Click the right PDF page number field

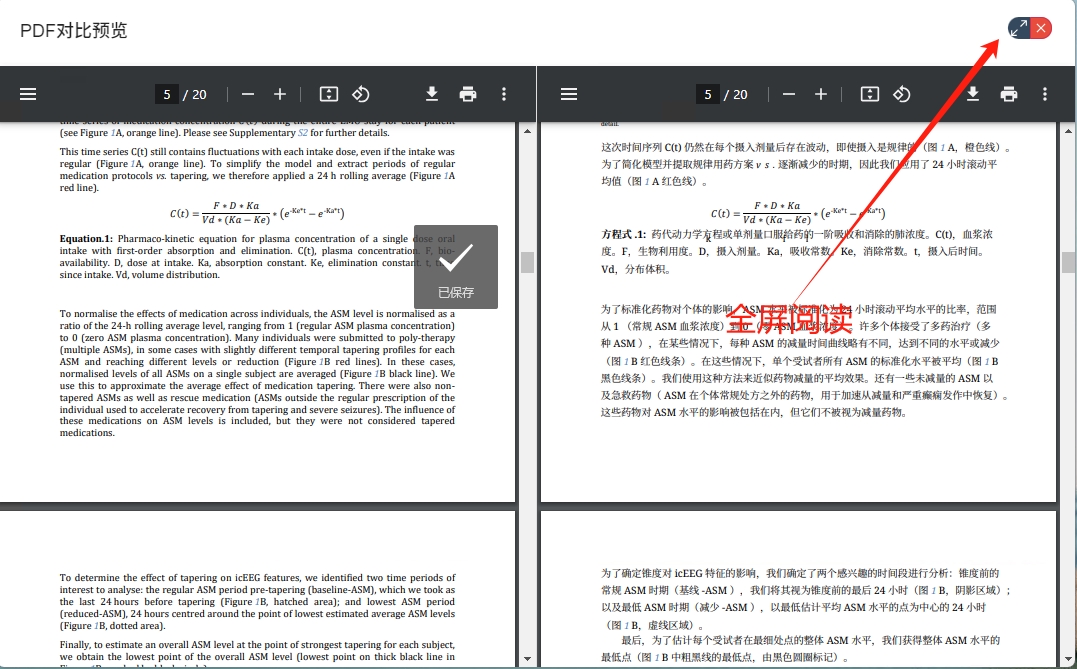click(x=708, y=94)
